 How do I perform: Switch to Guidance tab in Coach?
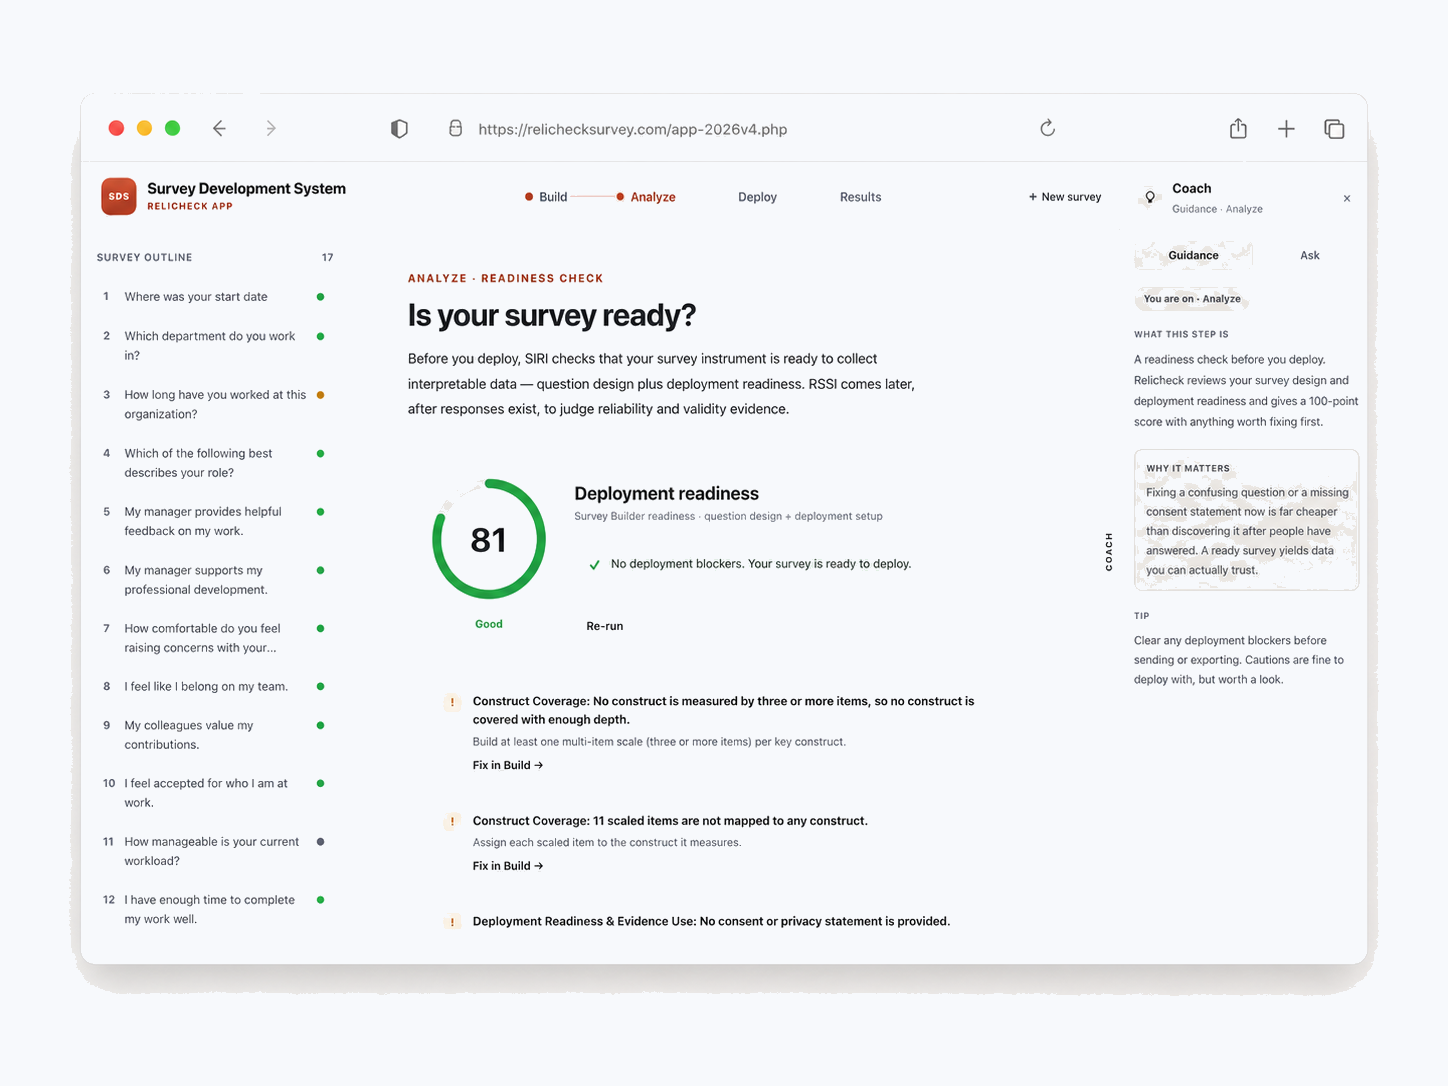1193,255
